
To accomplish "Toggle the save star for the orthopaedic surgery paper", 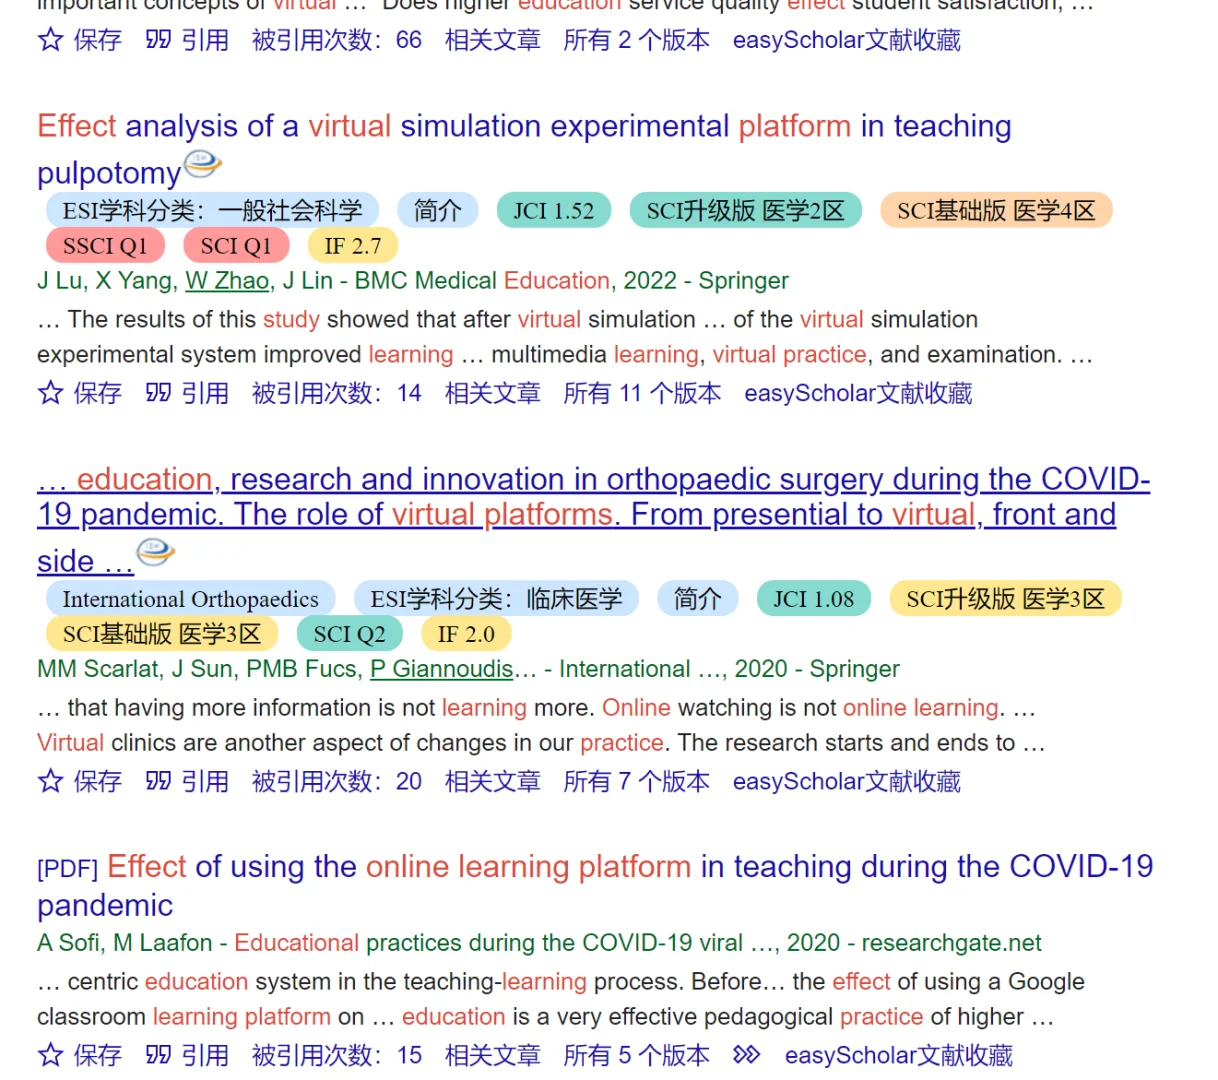I will [x=50, y=782].
